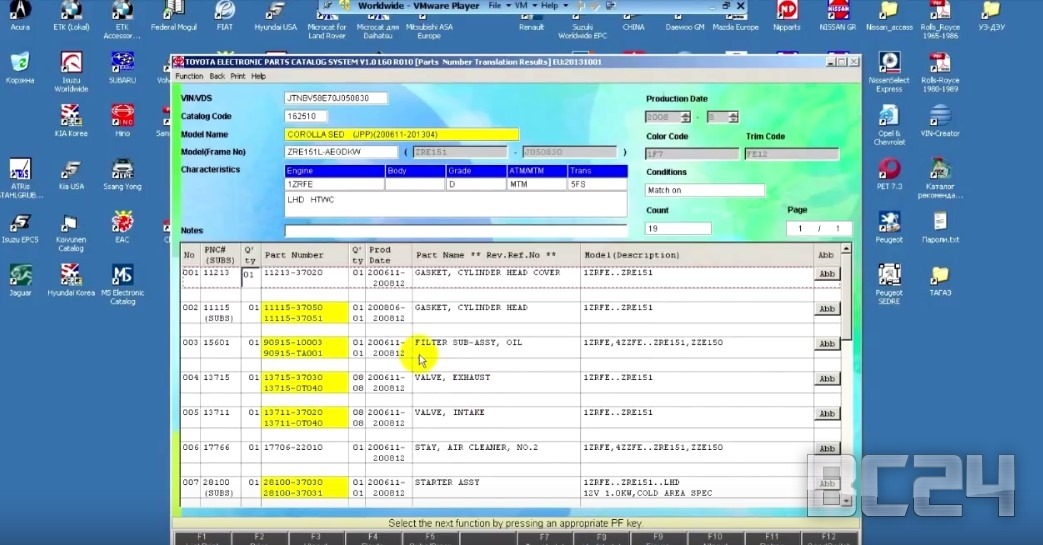Open the Print menu
1043x545 pixels.
pyautogui.click(x=237, y=76)
